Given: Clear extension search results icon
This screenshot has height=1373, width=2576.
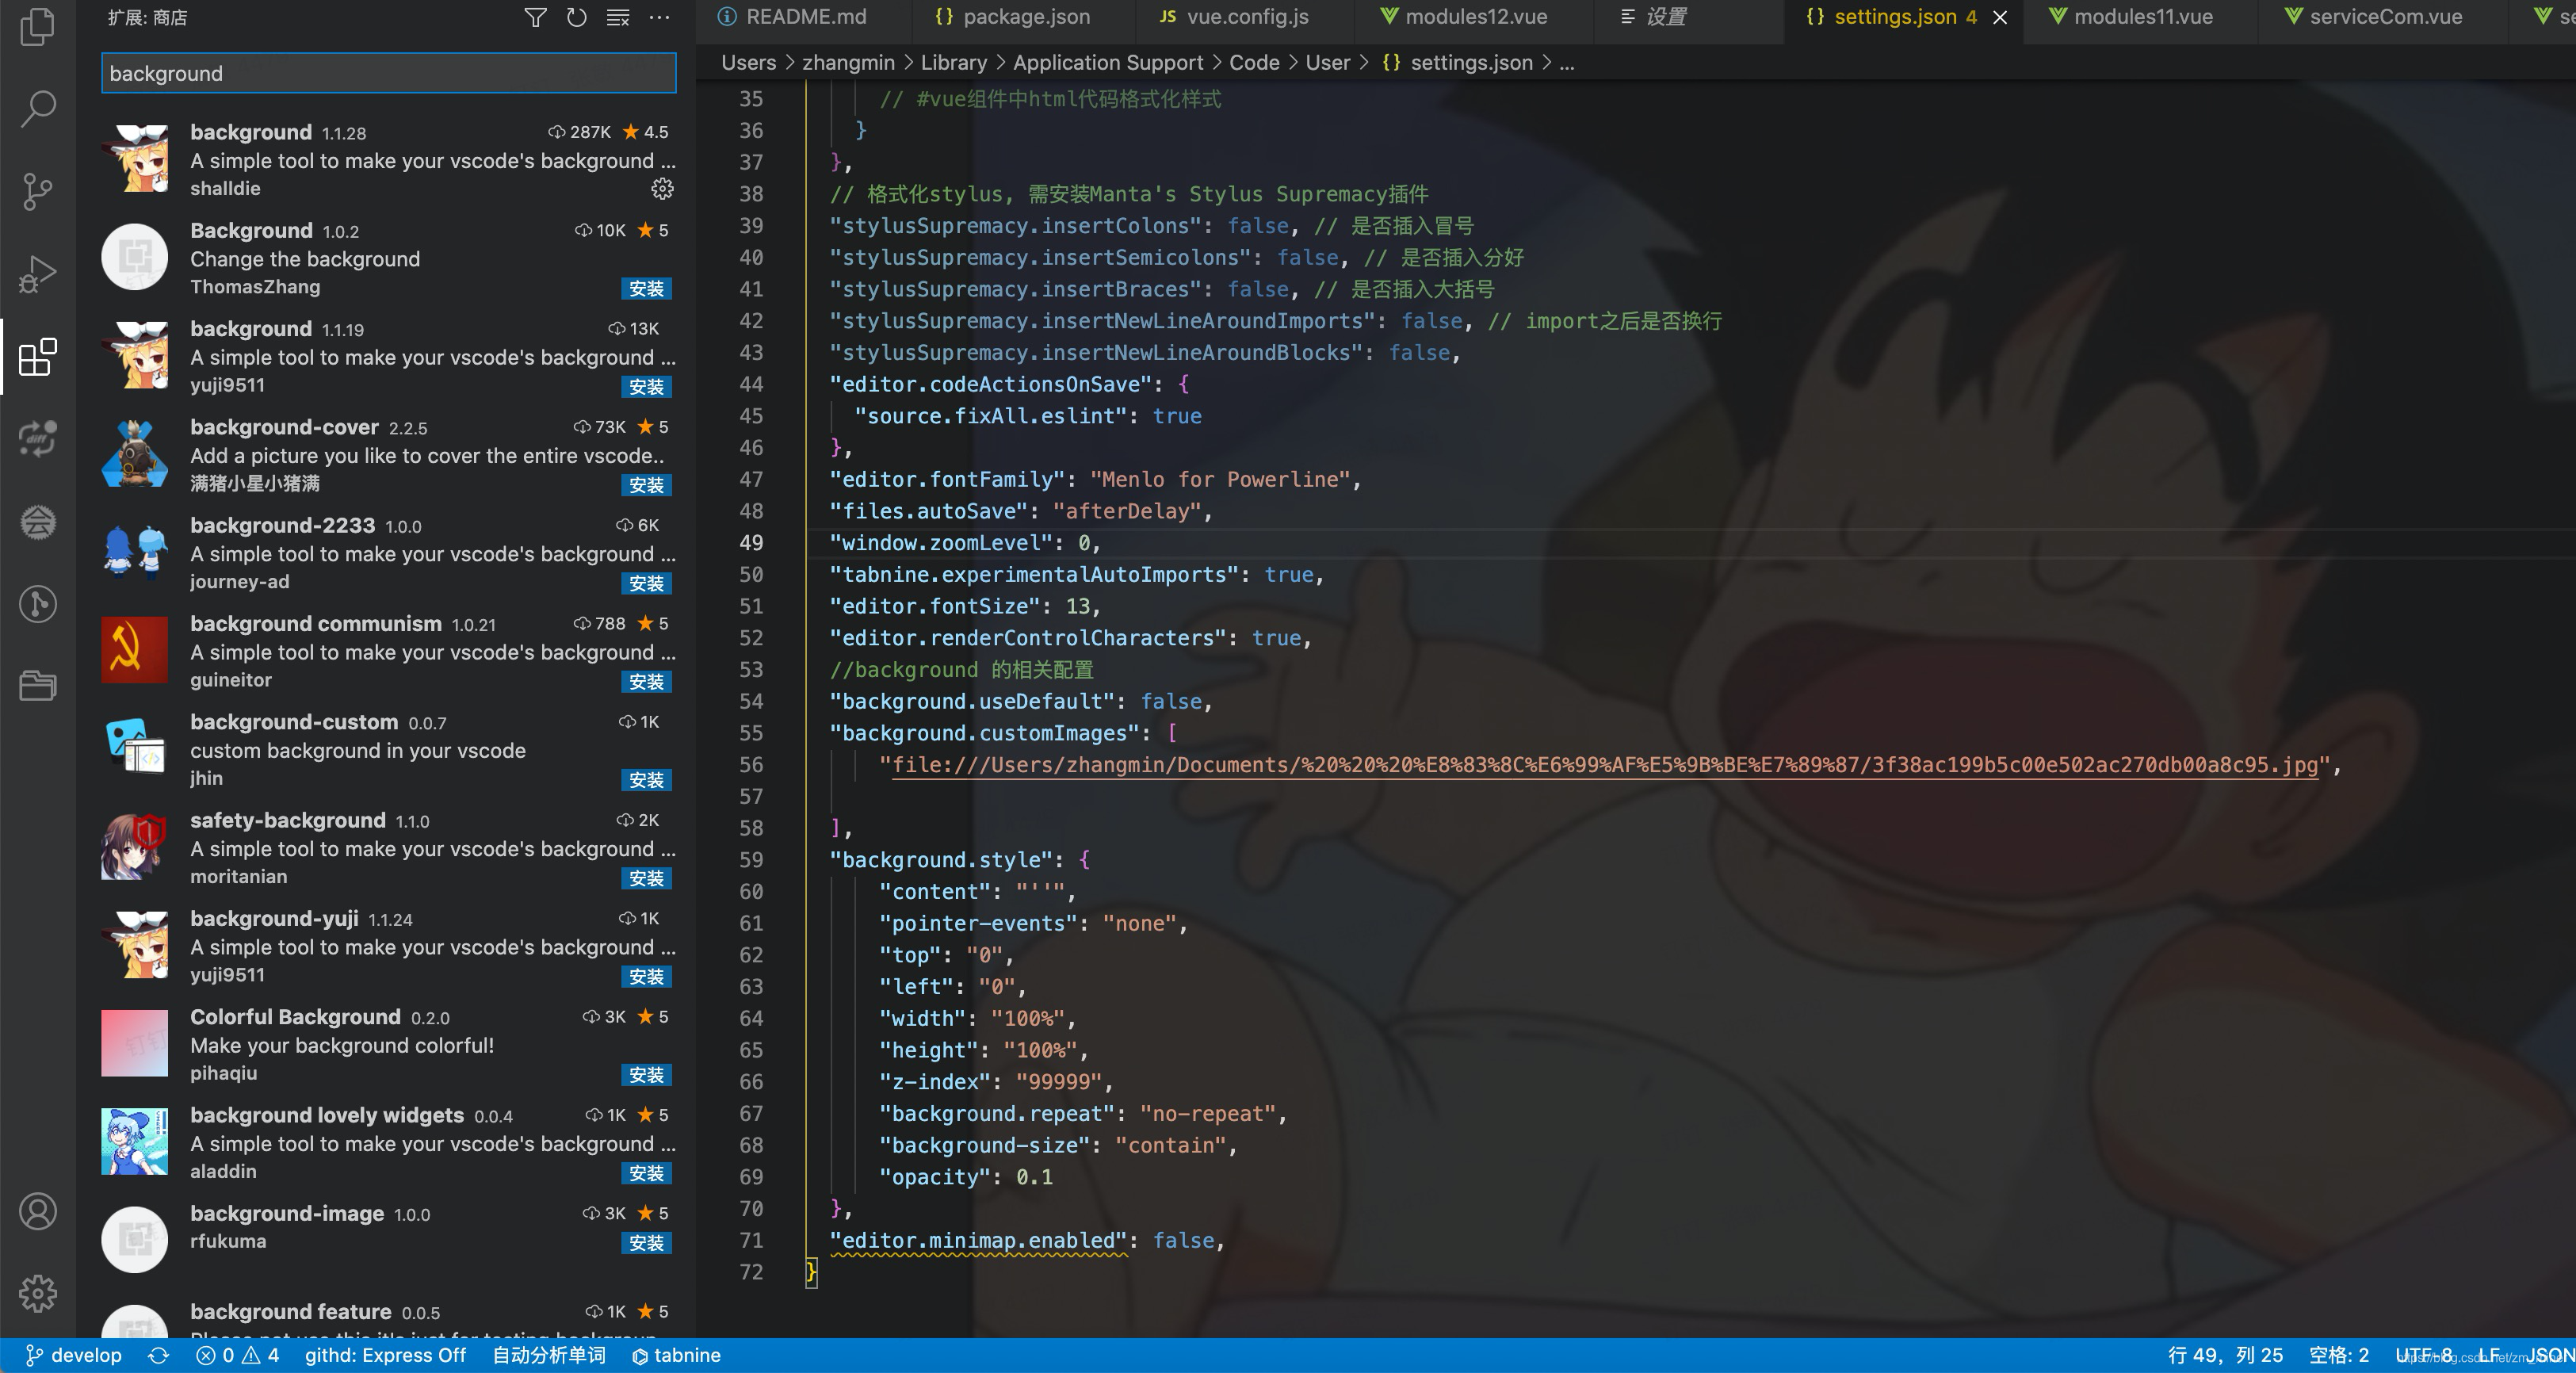Looking at the screenshot, I should [x=618, y=18].
